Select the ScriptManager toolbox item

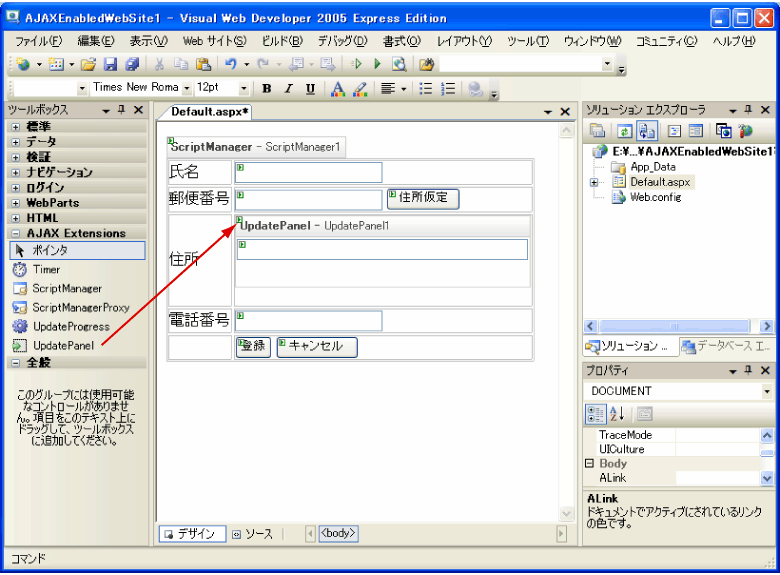coord(67,288)
